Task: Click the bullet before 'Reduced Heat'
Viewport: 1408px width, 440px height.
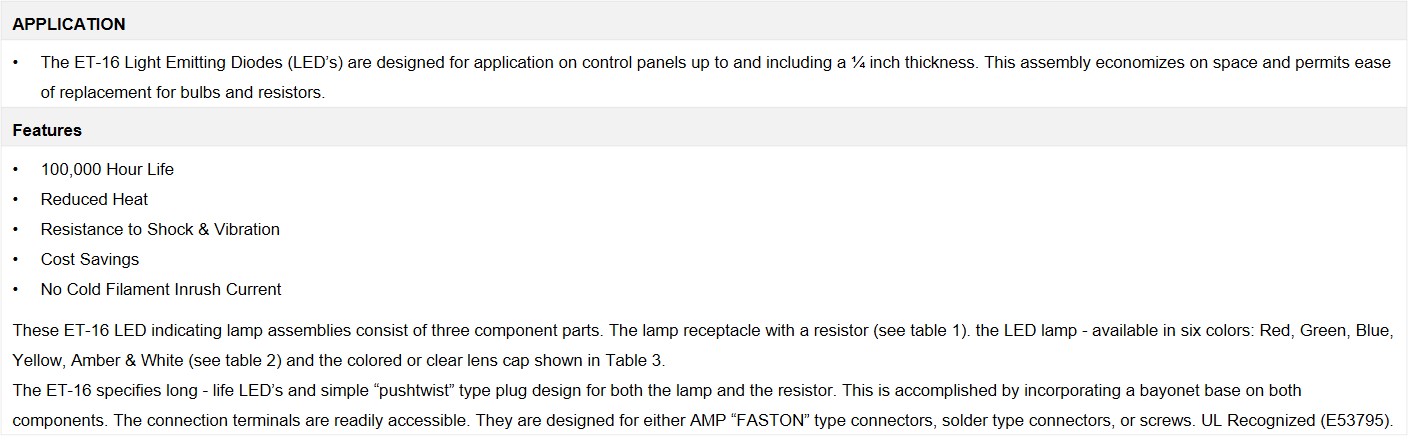Action: pos(16,199)
